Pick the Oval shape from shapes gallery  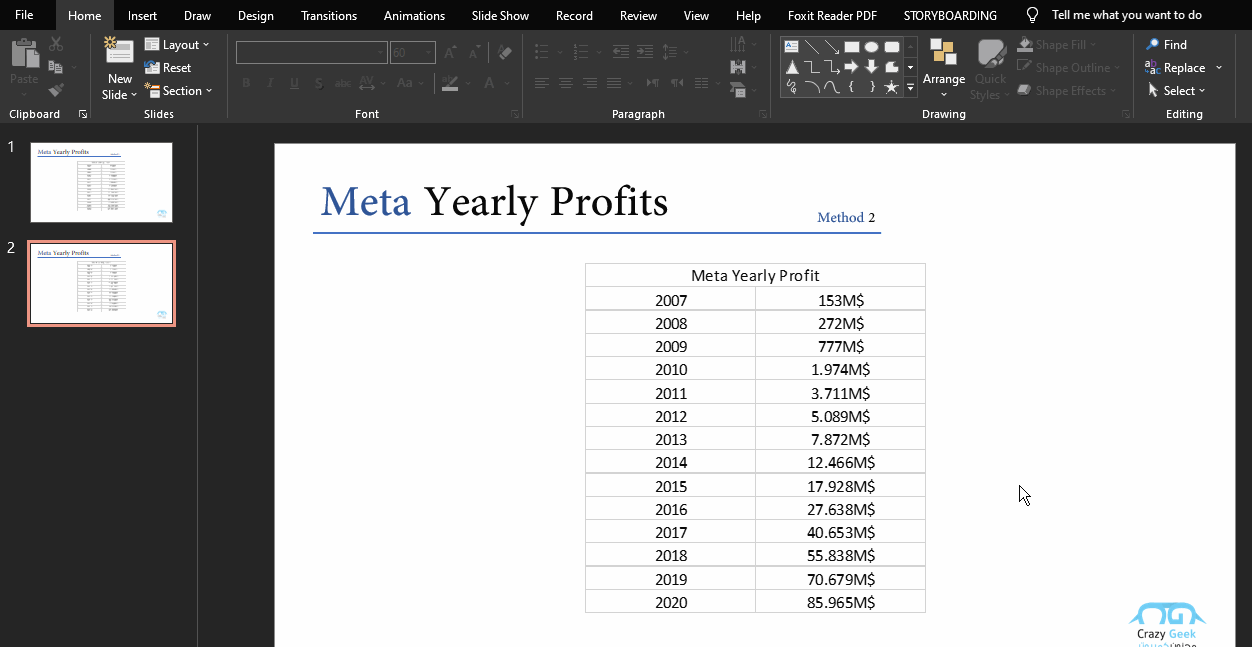[x=871, y=46]
